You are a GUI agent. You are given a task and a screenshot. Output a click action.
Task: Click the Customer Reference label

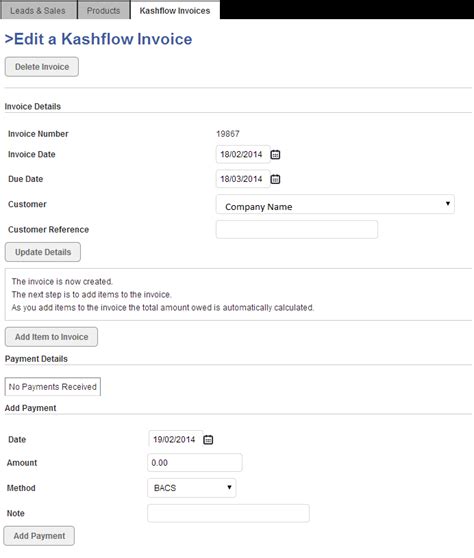coord(48,230)
